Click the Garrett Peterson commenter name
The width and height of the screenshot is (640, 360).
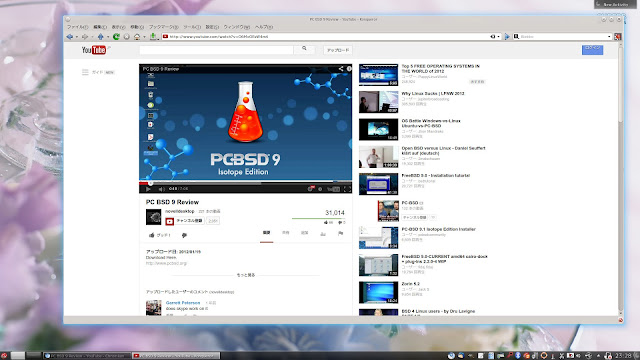click(183, 302)
